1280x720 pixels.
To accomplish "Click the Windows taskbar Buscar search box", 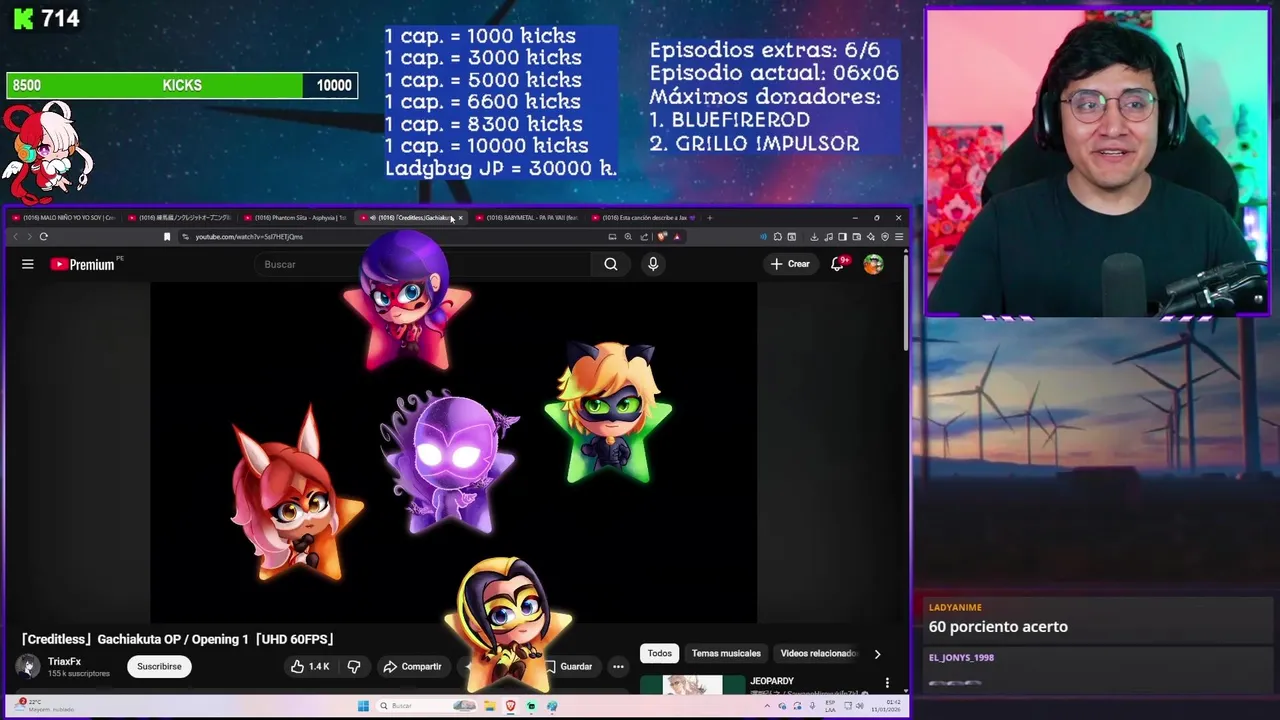I will (x=425, y=705).
